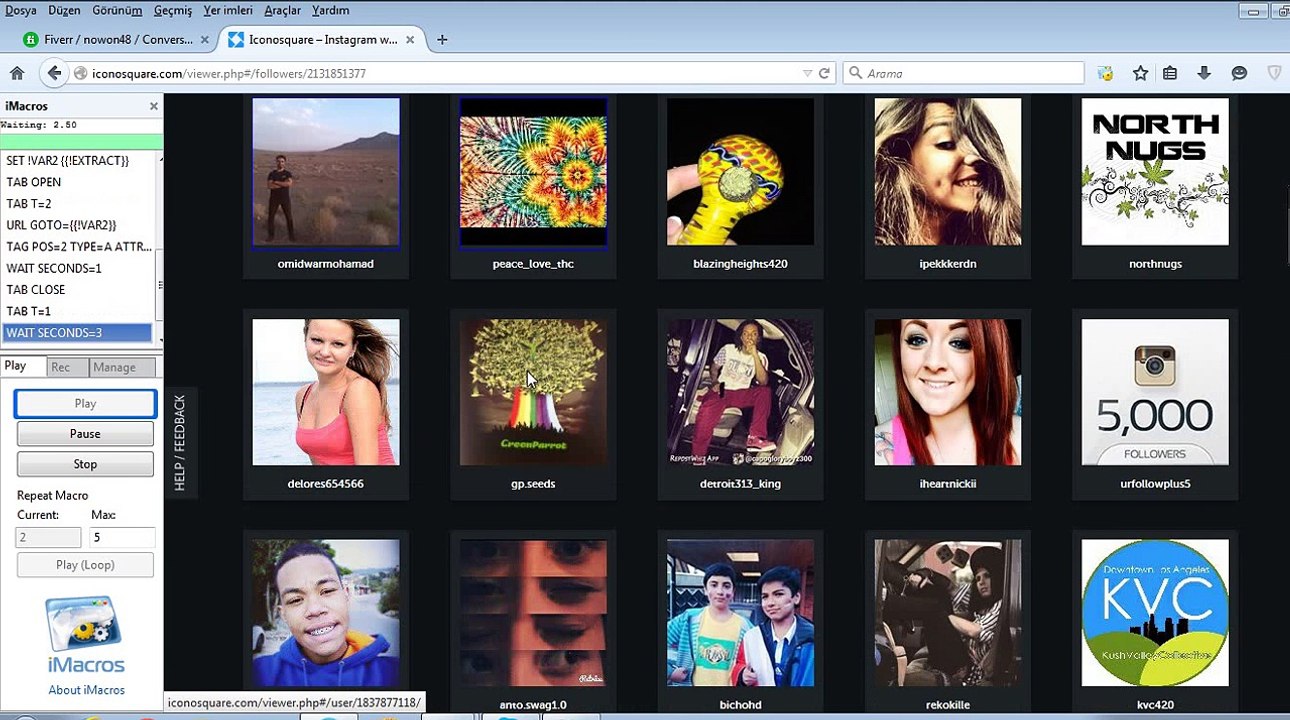The image size is (1290, 720).
Task: Click the search magnifier icon
Action: pos(856,73)
